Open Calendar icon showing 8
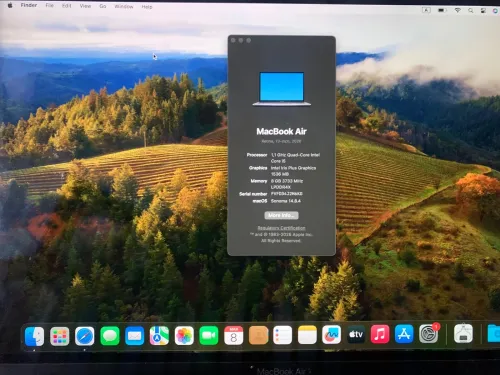This screenshot has width=500, height=375. (x=234, y=335)
